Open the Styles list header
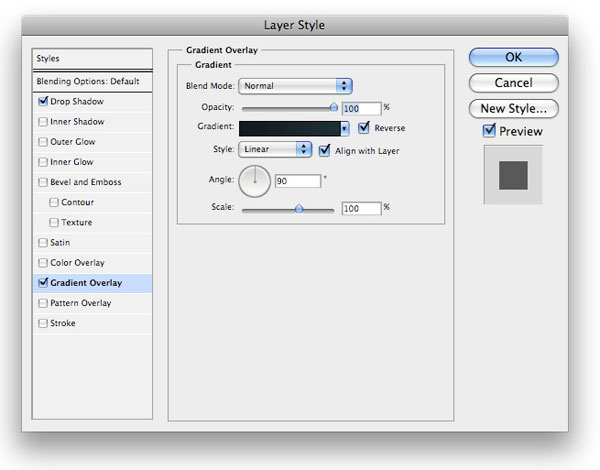Screen dimensions: 600x470 (92, 59)
